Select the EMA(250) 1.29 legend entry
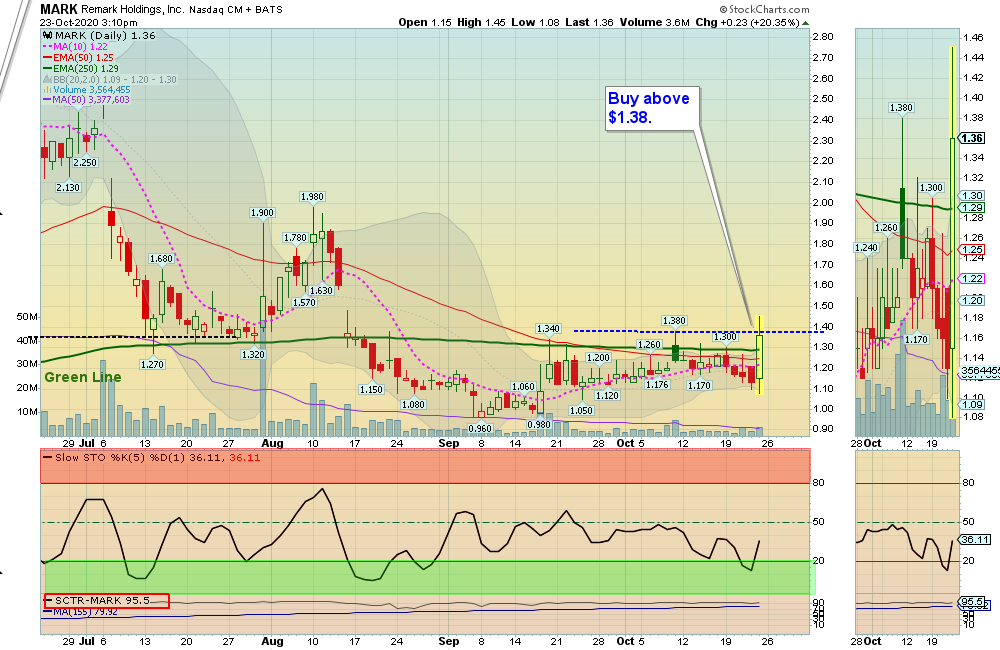Viewport: 1000px width, 650px height. pos(81,68)
